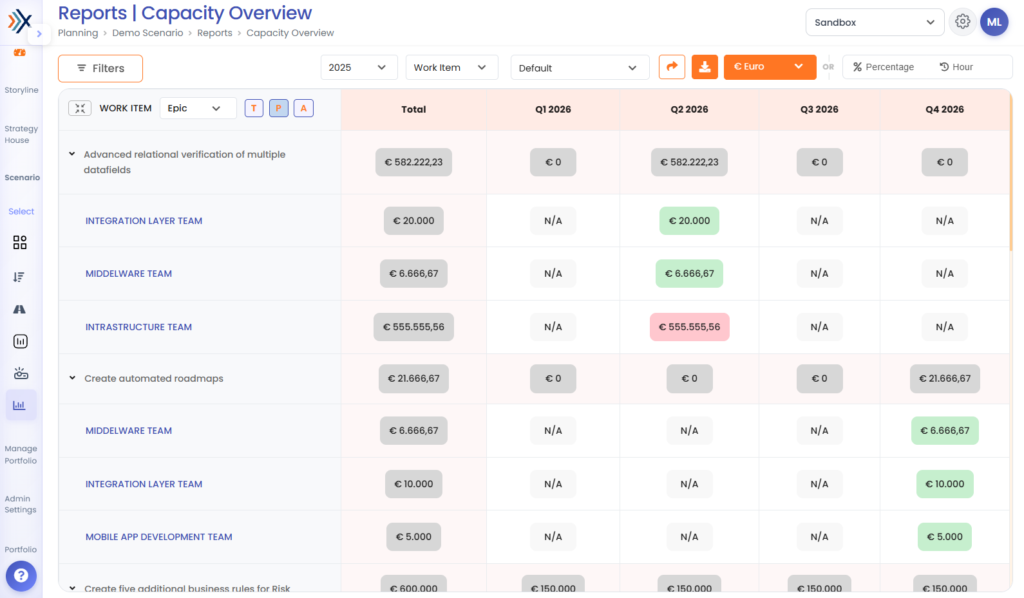Screen dimensions: 1024x598
Task: Open the 2025 year dropdown
Action: [x=359, y=68]
